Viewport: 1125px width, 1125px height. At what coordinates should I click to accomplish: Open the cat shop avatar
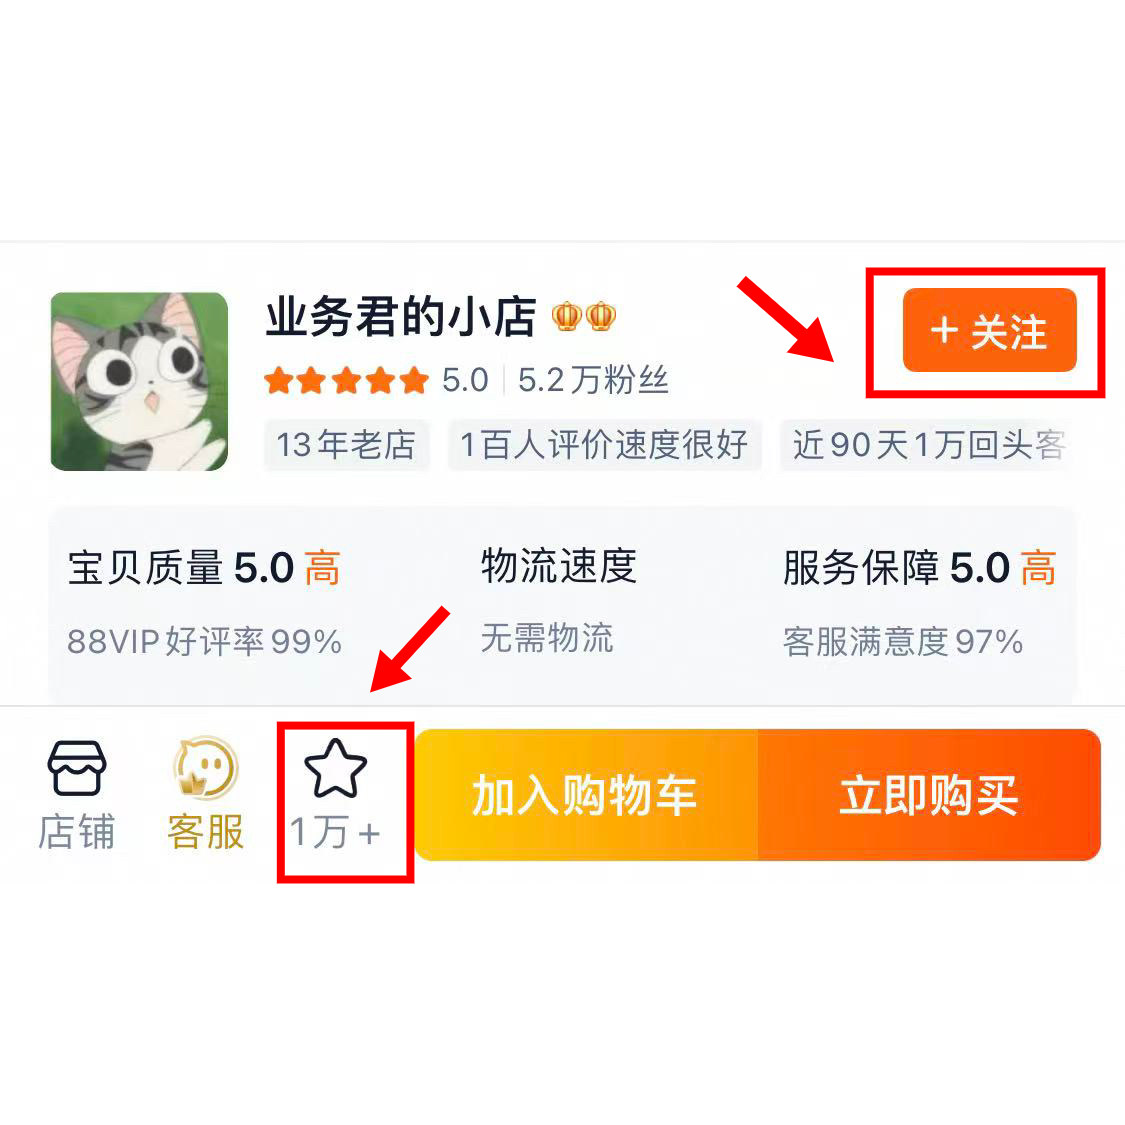coord(139,381)
